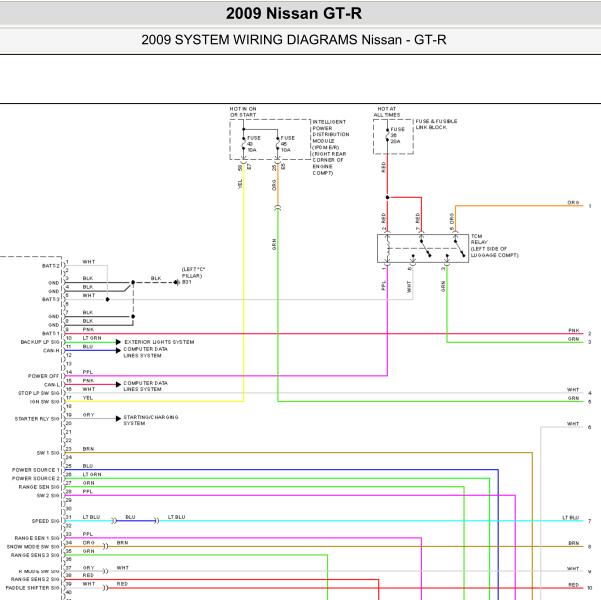
Task: Click the 'IGN SW SIG' pin label
Action: [x=44, y=402]
